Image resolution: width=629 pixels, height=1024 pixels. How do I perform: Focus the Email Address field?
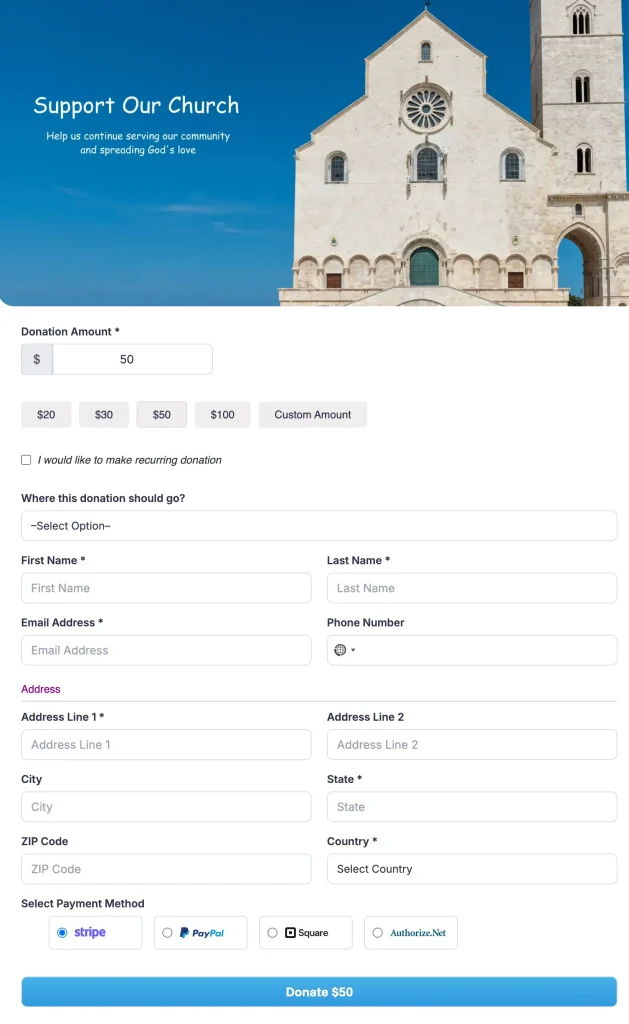166,650
